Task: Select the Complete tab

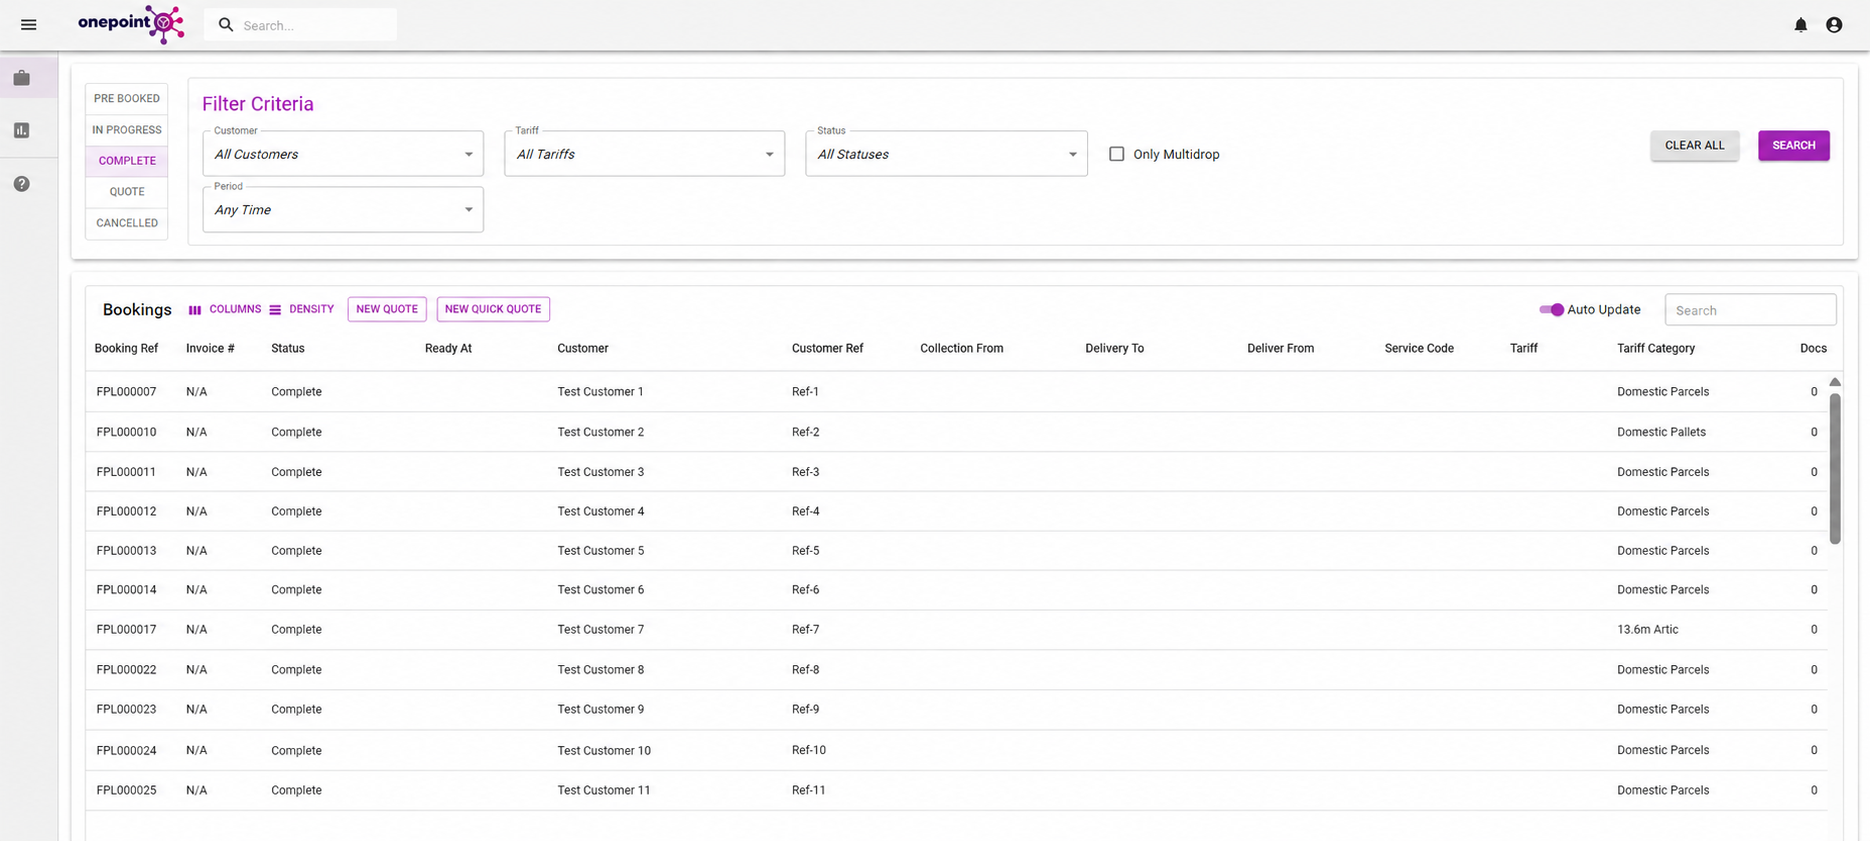Action: pyautogui.click(x=127, y=161)
